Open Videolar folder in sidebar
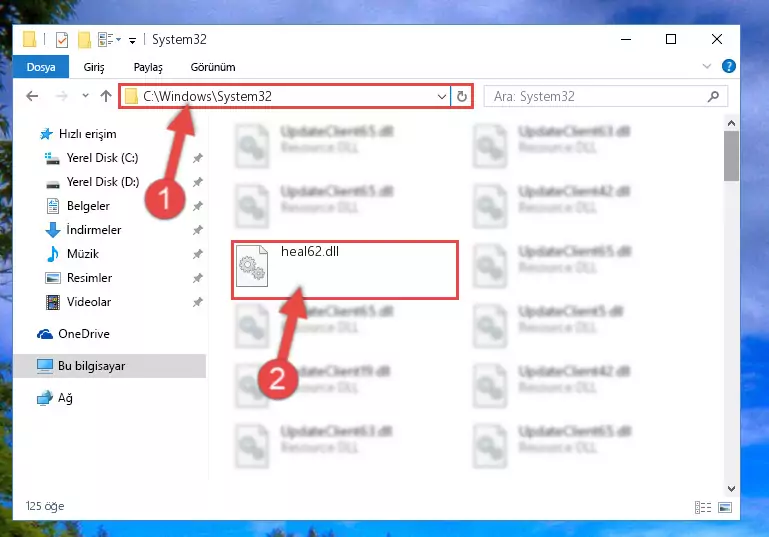The width and height of the screenshot is (769, 537). [78, 302]
